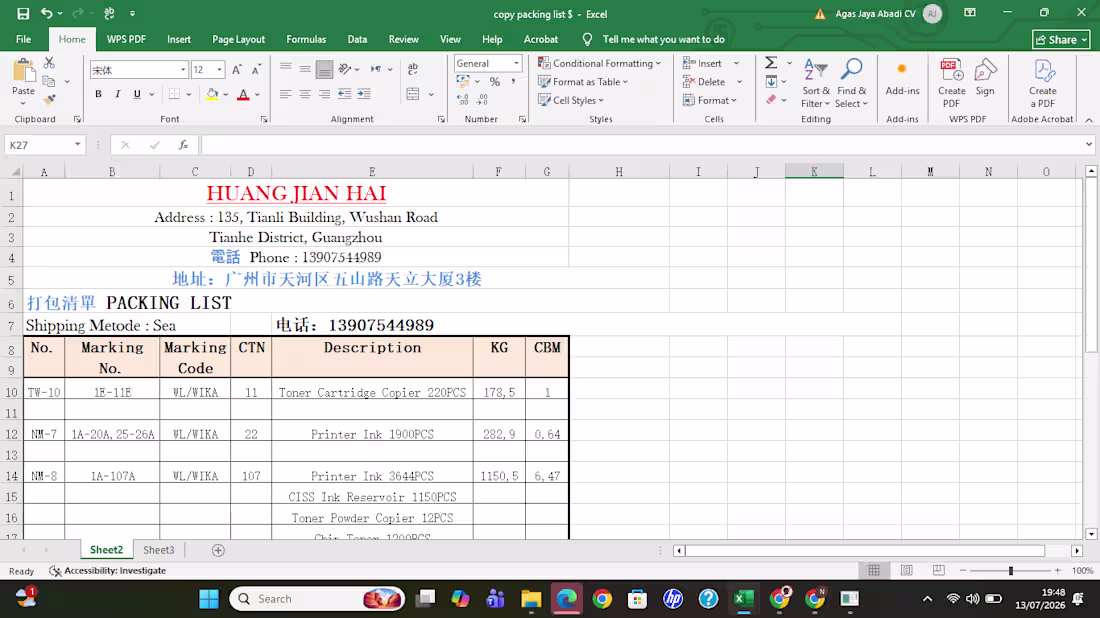The image size is (1100, 618).
Task: Open the Sheet3 worksheet tab
Action: [x=159, y=551]
